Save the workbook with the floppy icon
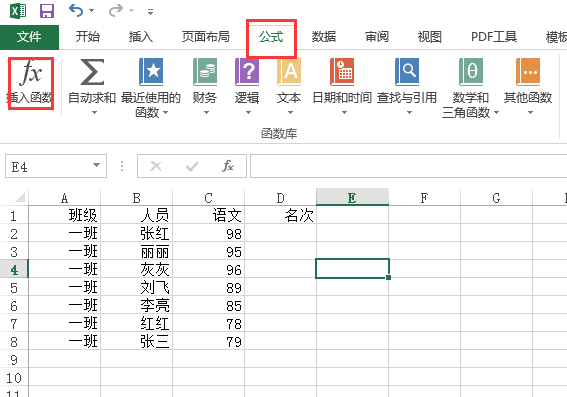 pyautogui.click(x=47, y=11)
